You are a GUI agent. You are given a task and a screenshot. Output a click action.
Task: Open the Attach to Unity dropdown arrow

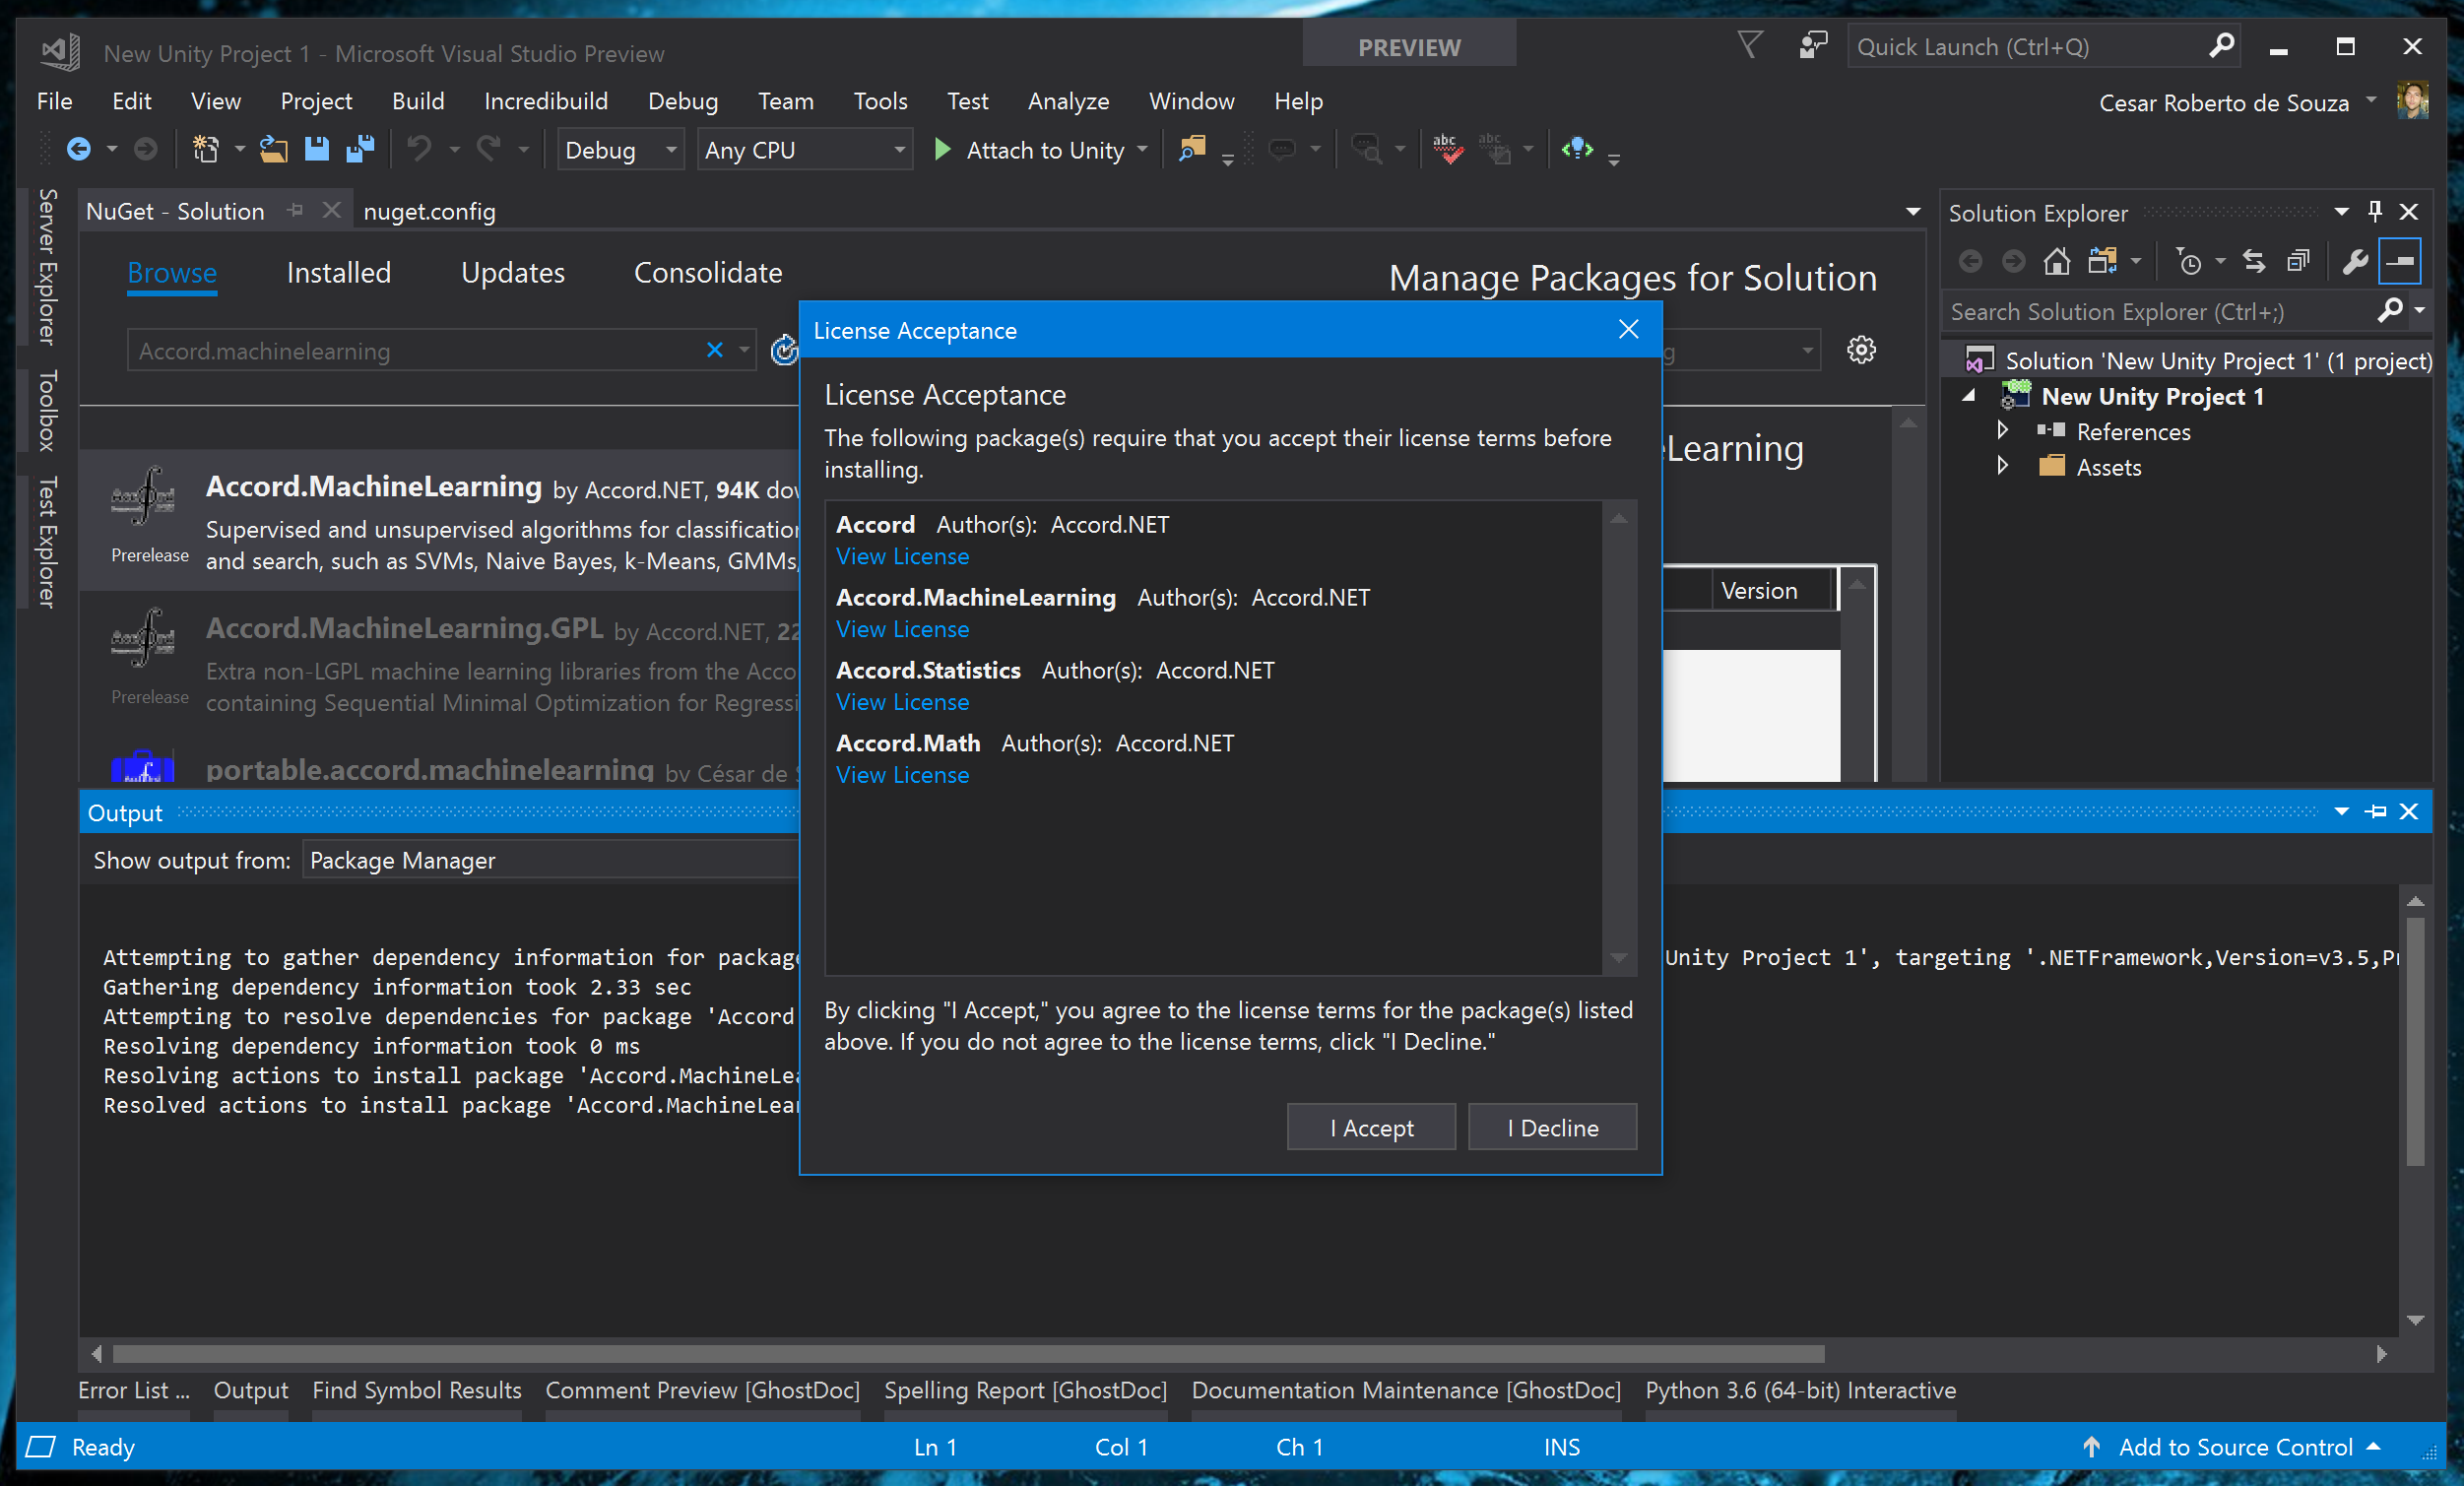tap(1142, 150)
